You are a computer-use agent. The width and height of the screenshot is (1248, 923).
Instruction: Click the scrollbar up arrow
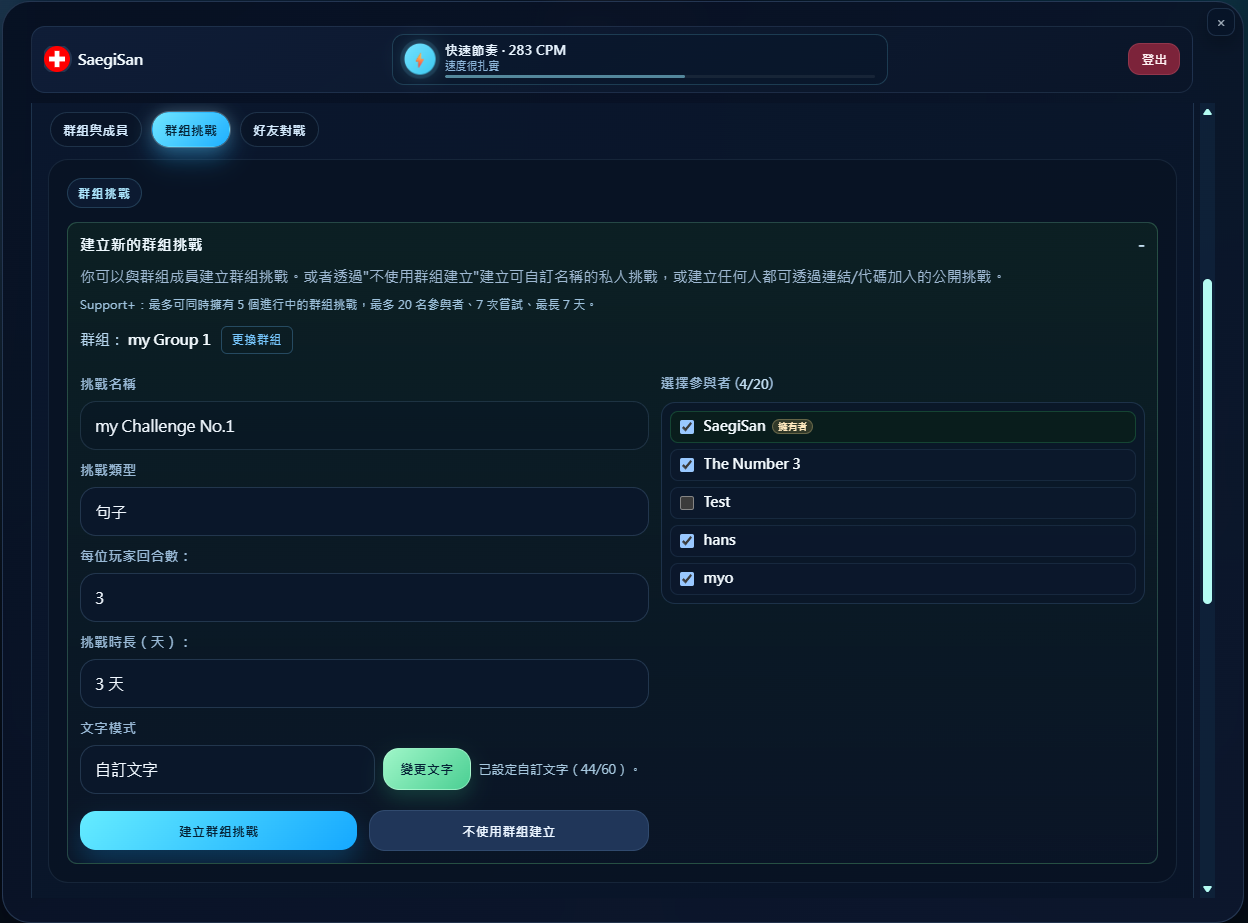tap(1207, 112)
